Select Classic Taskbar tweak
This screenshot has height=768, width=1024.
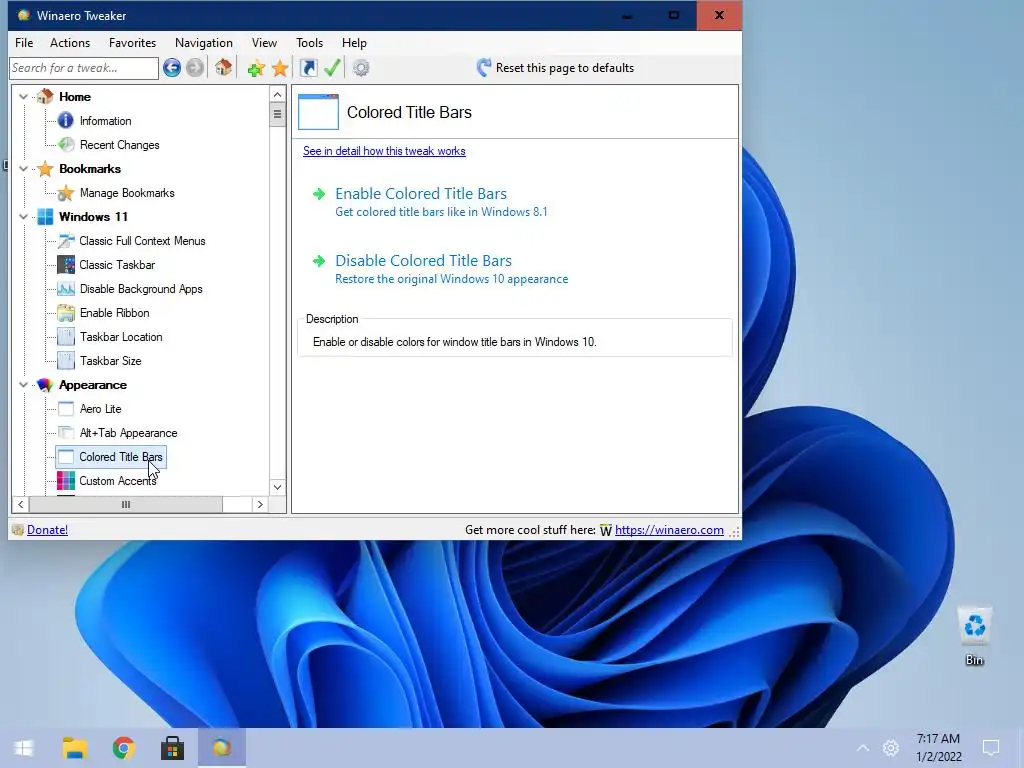[x=117, y=264]
